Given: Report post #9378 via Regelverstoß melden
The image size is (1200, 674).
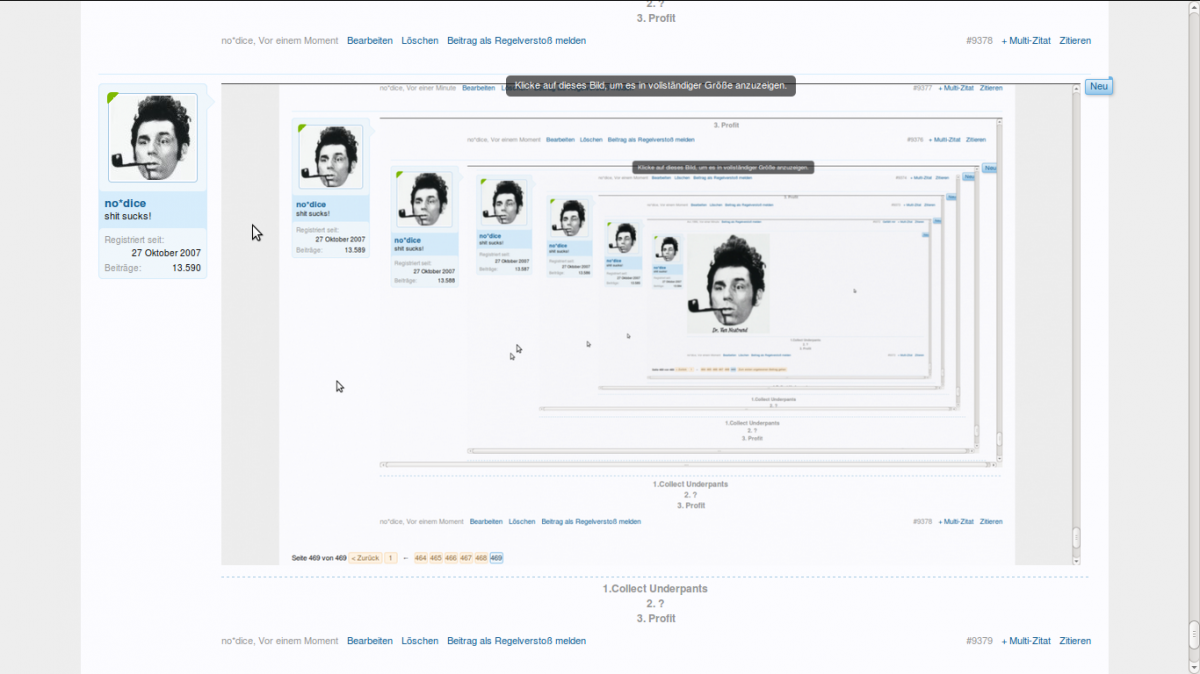Looking at the screenshot, I should (x=516, y=41).
